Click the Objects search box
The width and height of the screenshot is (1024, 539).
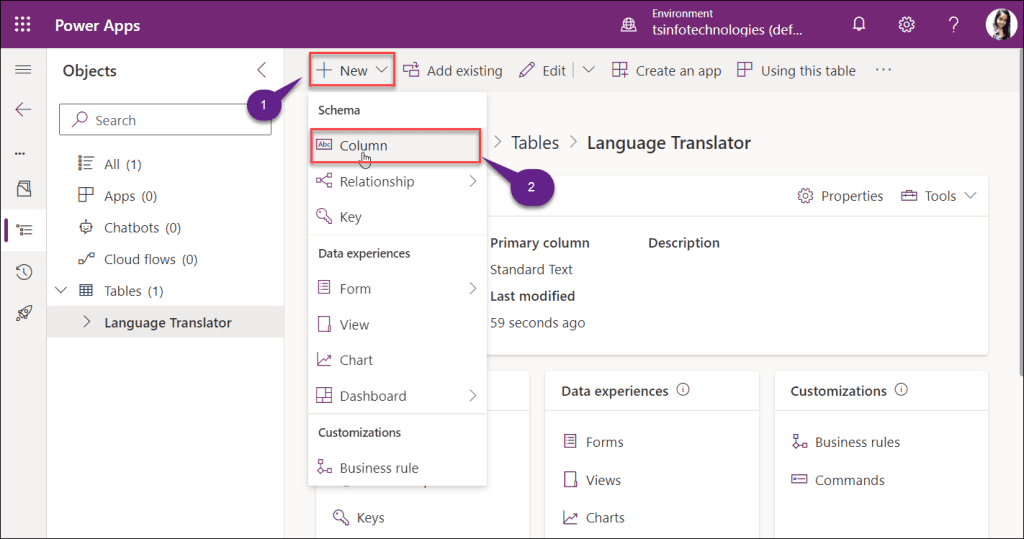click(x=165, y=120)
